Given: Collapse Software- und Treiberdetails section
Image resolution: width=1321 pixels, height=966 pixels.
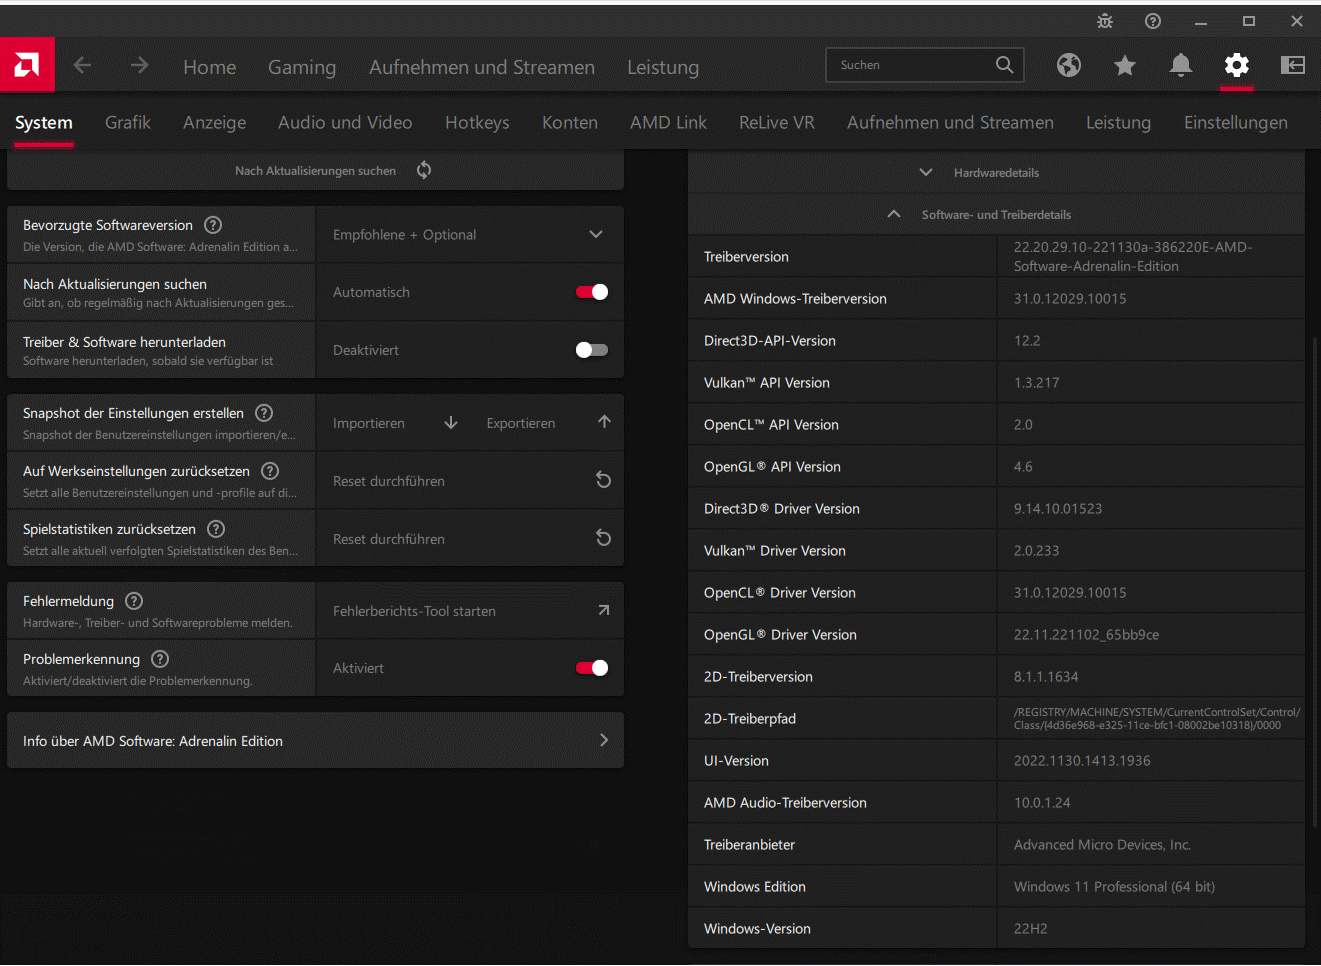Looking at the screenshot, I should tap(996, 215).
